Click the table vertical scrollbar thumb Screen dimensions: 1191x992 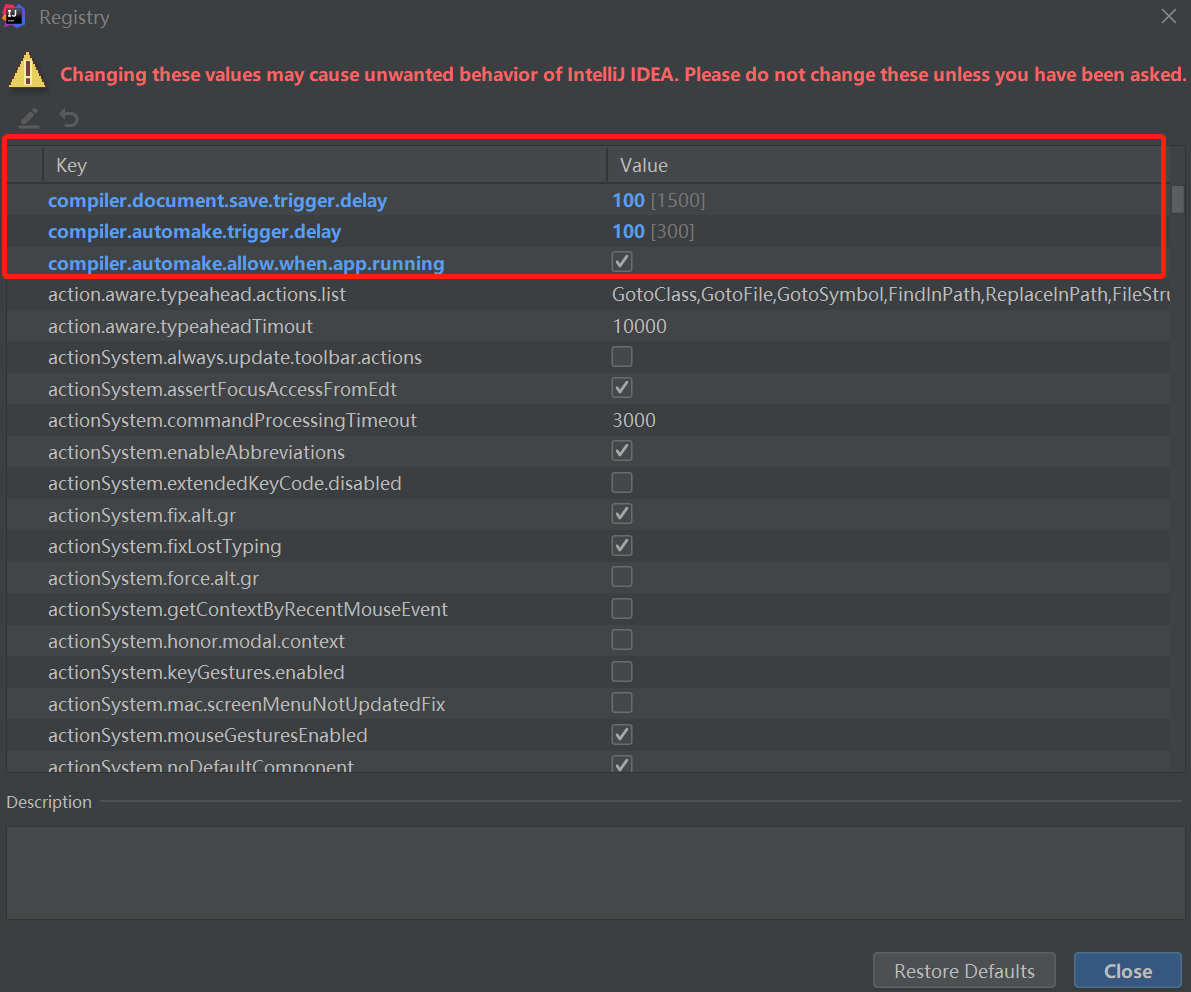(1177, 199)
